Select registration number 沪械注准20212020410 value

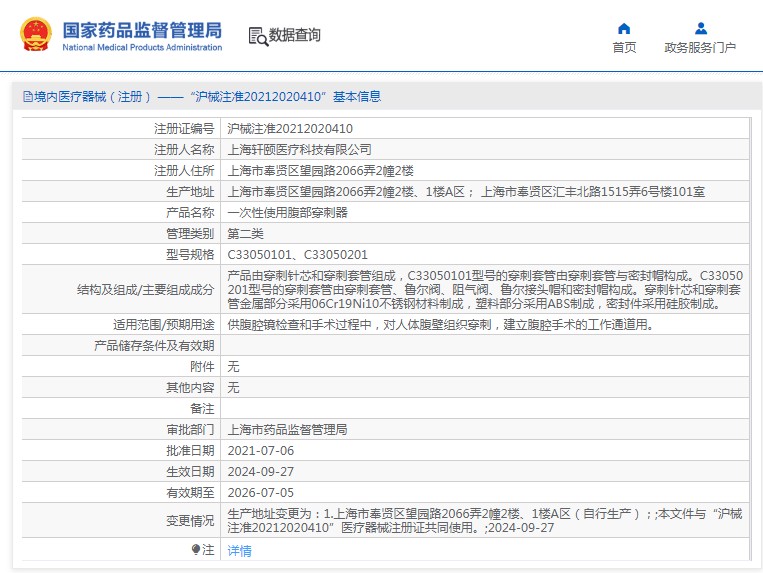290,128
